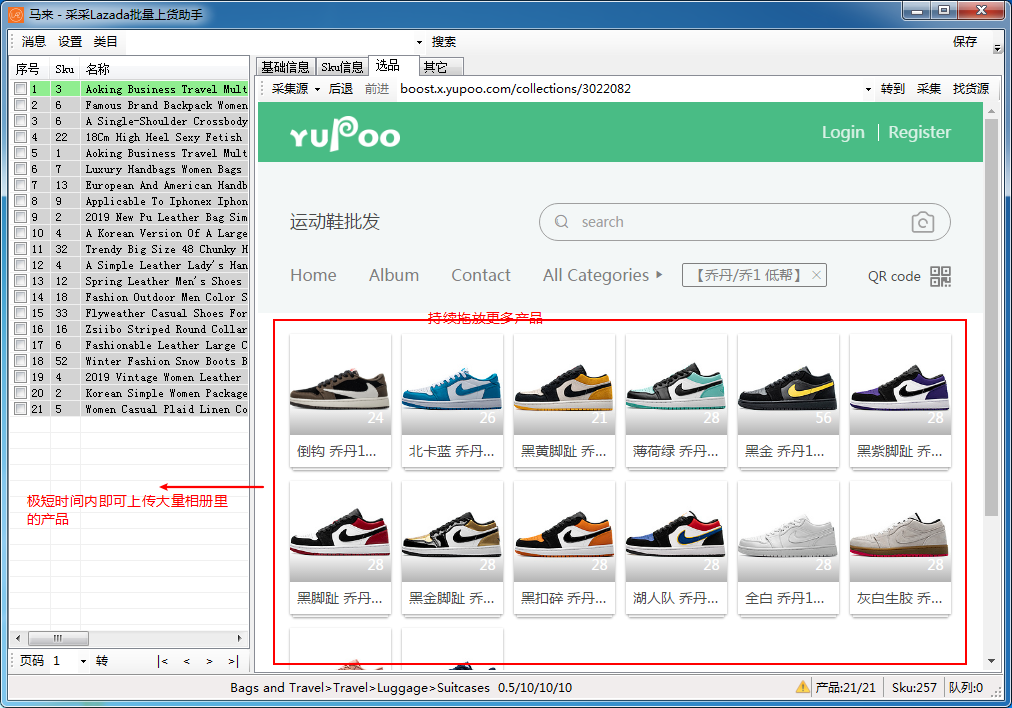Click the Login link
This screenshot has height=708, width=1012.
pyautogui.click(x=843, y=132)
